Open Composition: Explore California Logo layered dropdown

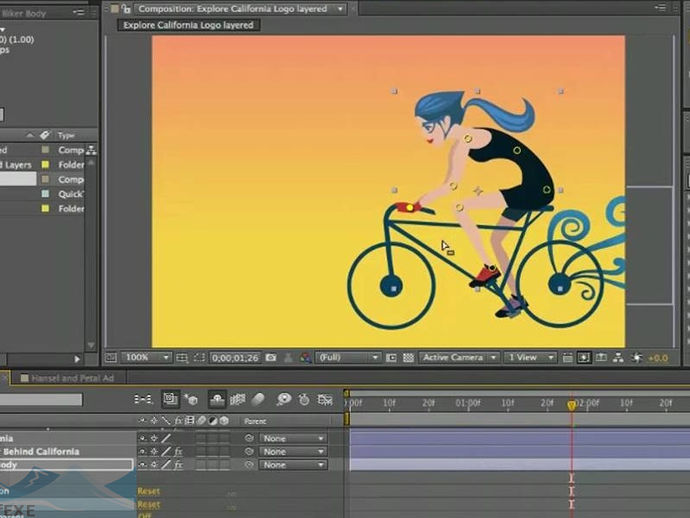click(240, 9)
